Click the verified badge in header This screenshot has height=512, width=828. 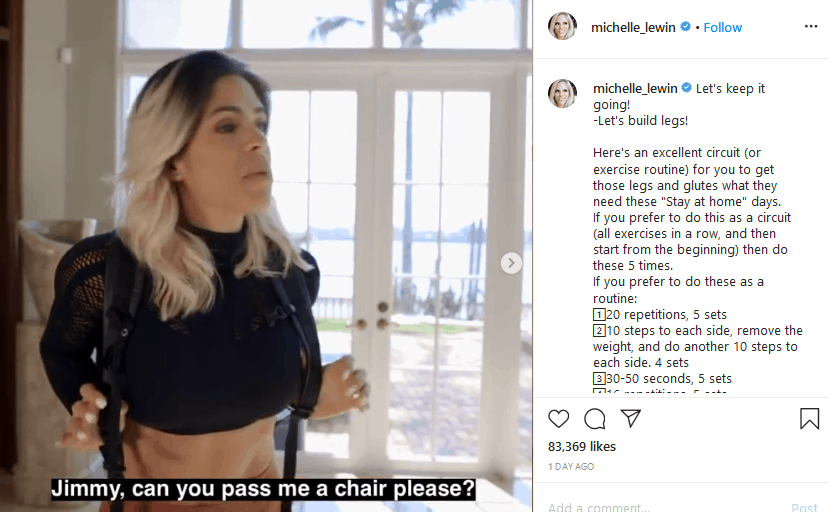(x=685, y=26)
